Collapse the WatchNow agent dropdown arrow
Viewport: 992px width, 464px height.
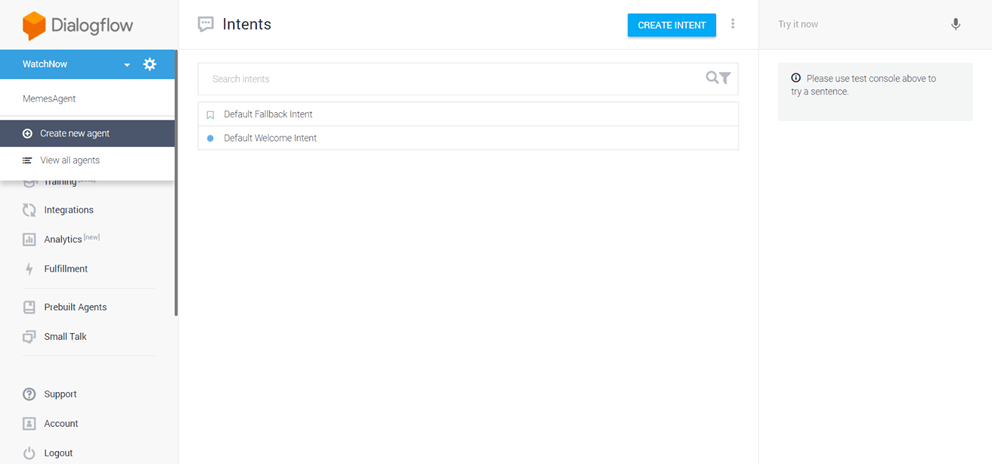coord(127,65)
